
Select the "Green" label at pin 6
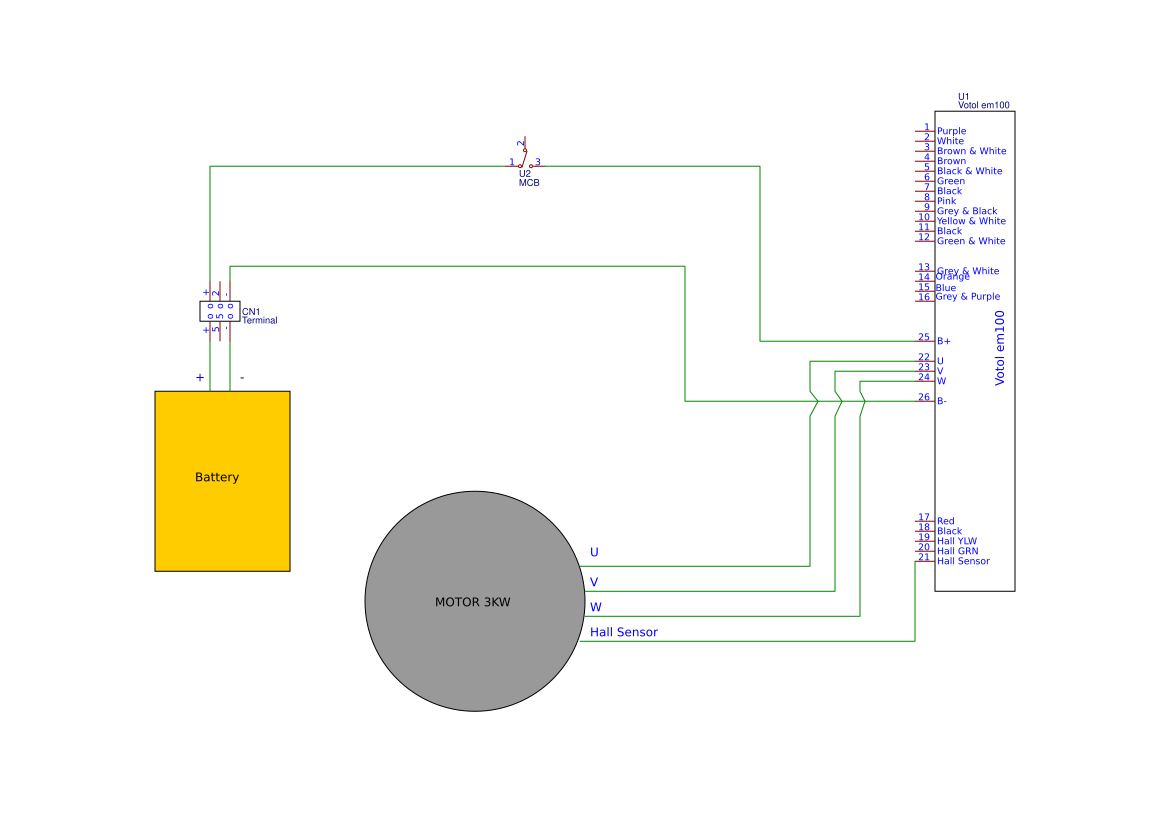(951, 181)
